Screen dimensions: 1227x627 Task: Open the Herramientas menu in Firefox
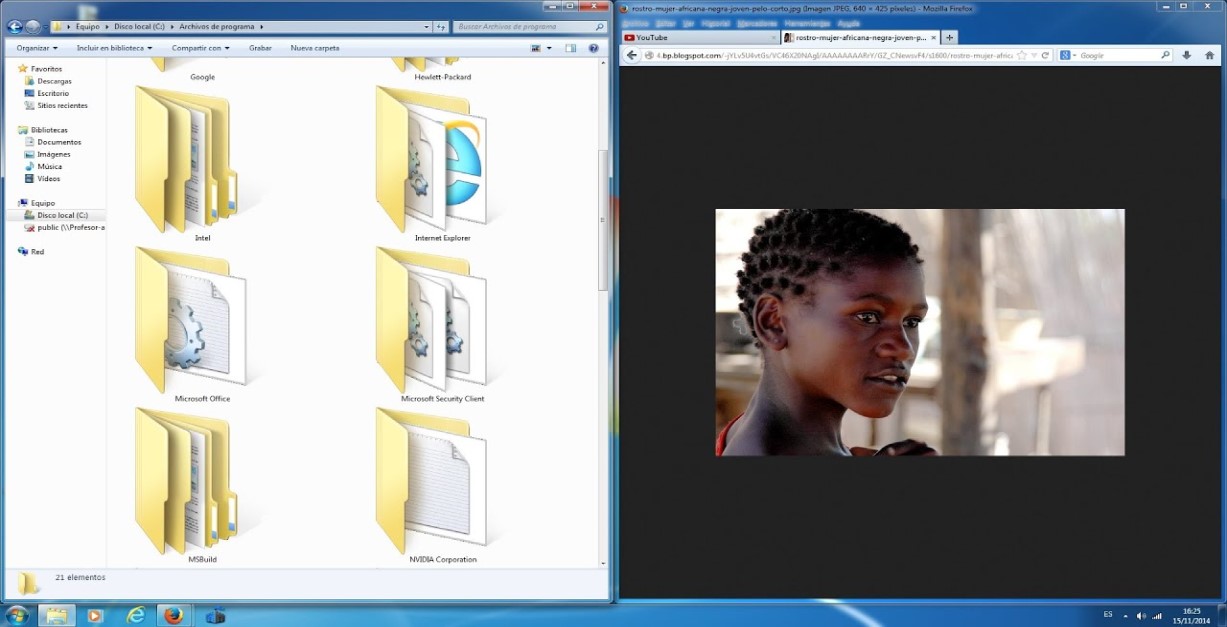[x=806, y=21]
